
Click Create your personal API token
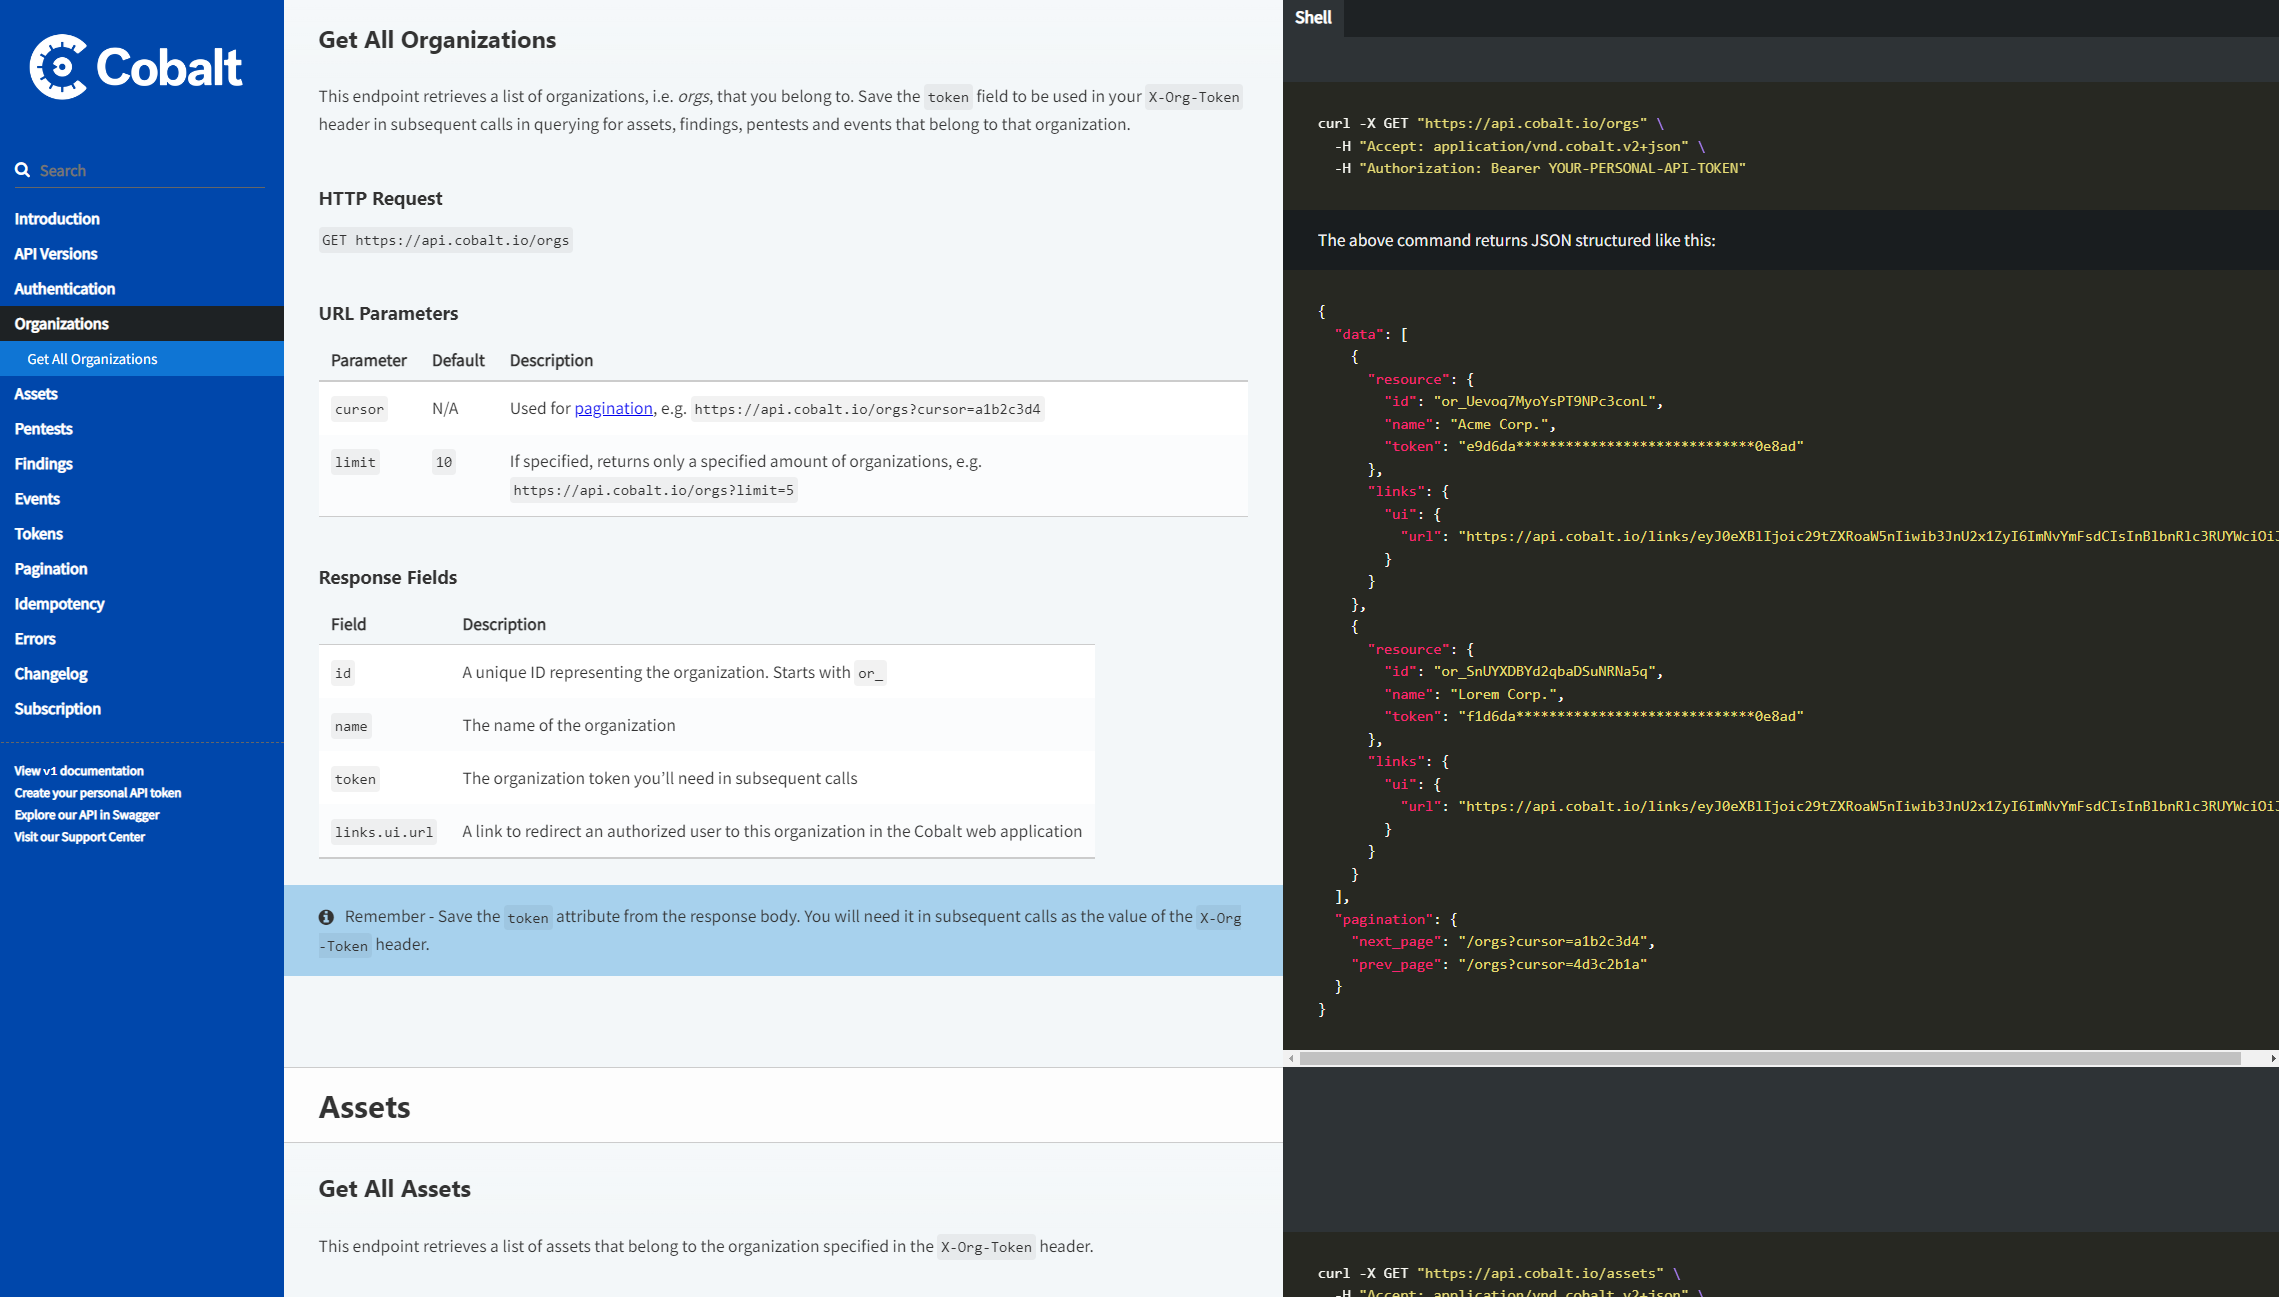(97, 793)
